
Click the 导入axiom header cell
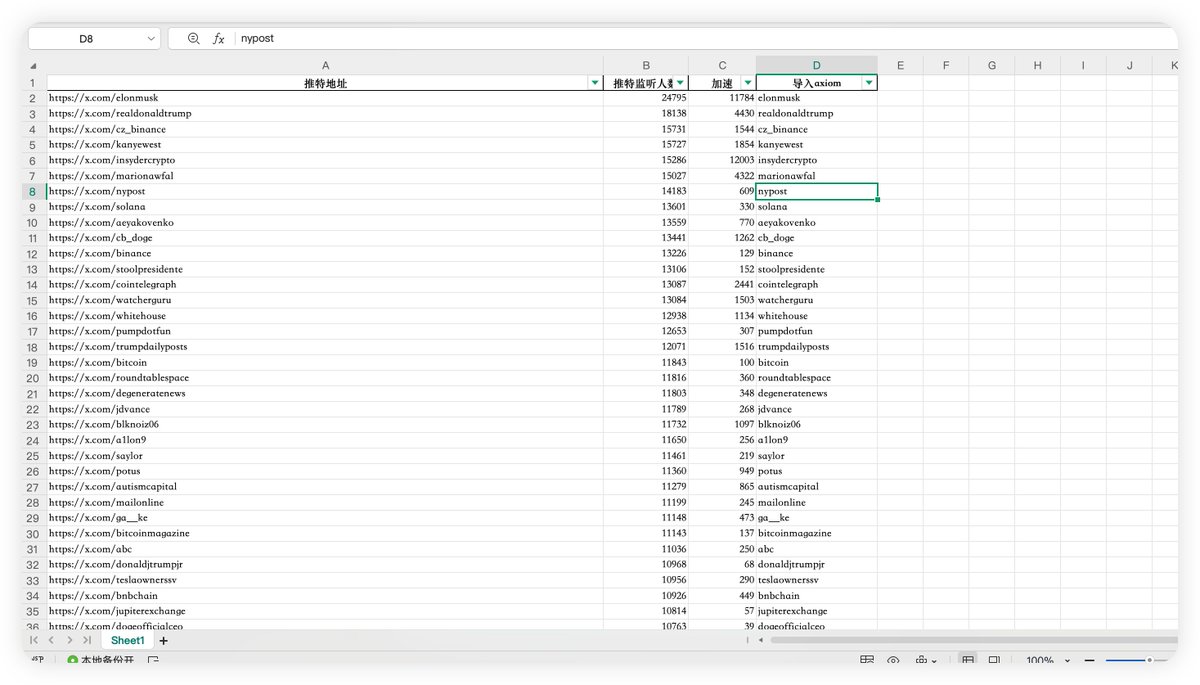pos(816,83)
